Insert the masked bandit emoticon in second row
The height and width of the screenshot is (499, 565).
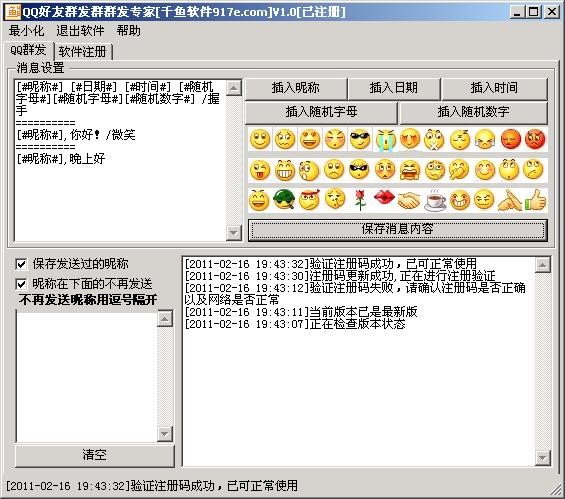point(360,170)
